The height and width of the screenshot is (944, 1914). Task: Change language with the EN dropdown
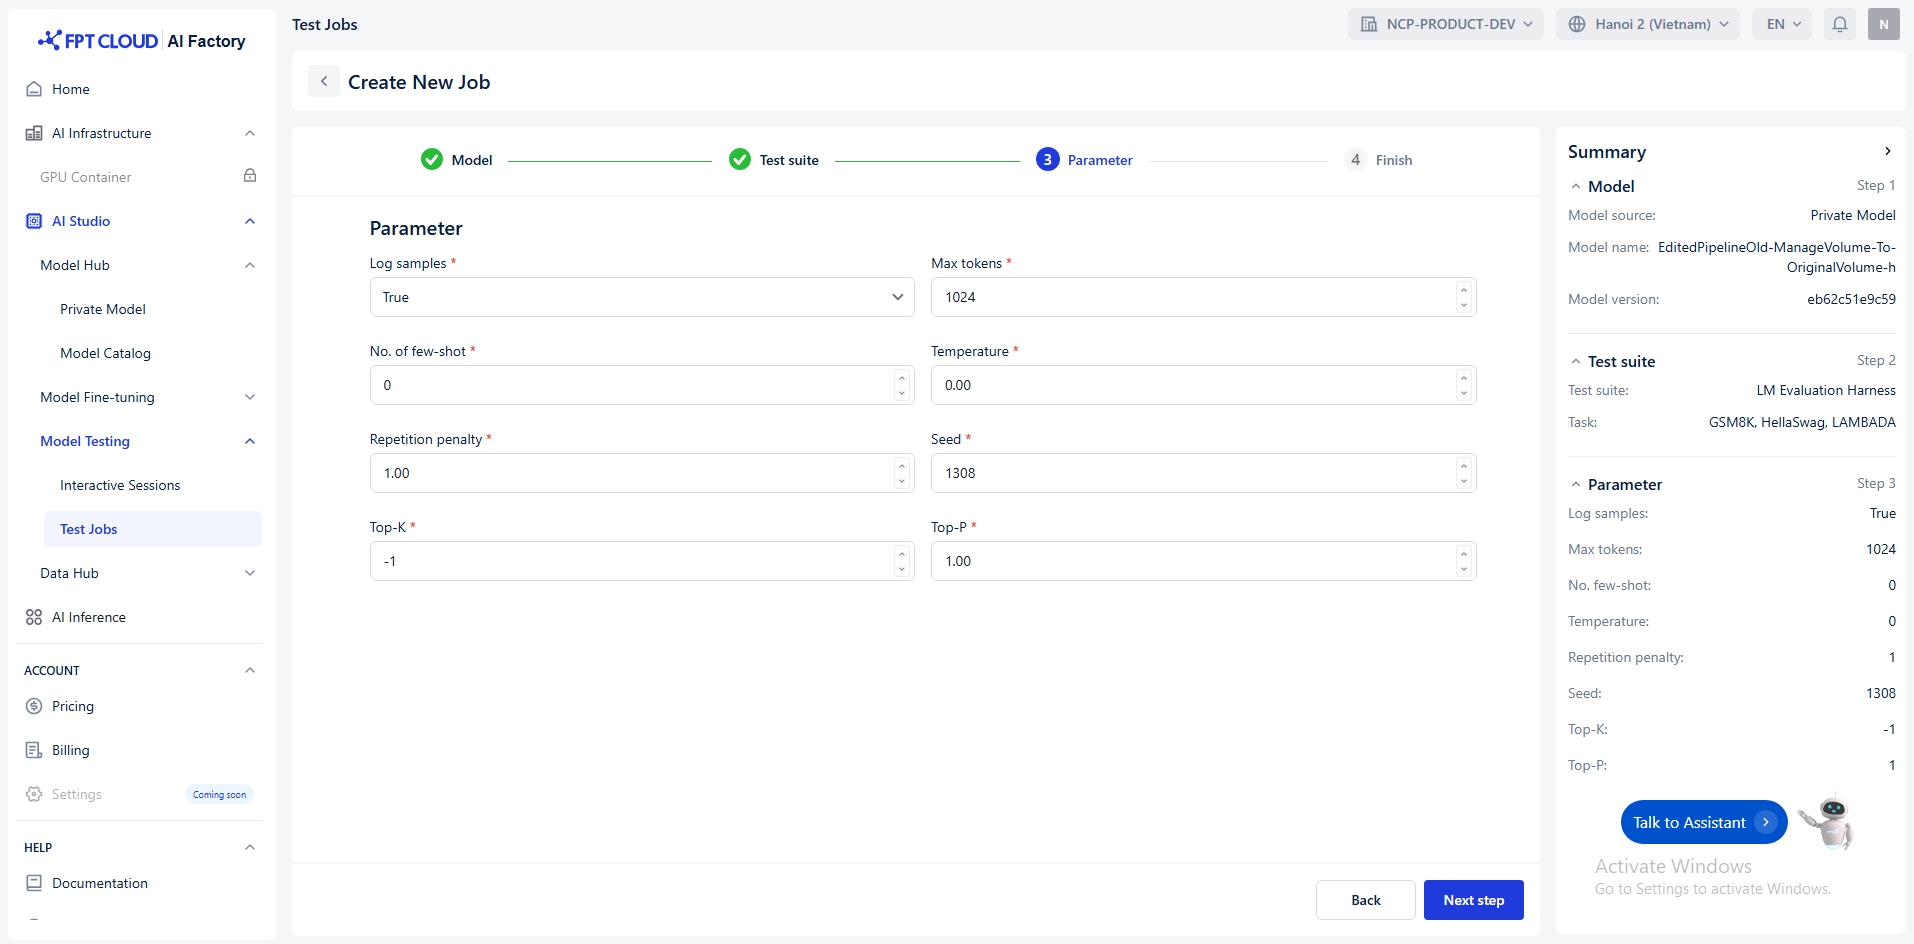(1782, 24)
